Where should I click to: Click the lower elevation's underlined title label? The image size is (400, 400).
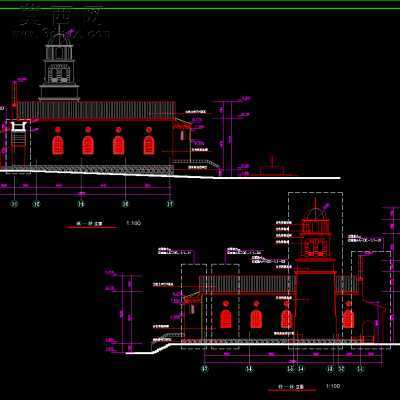click(292, 388)
